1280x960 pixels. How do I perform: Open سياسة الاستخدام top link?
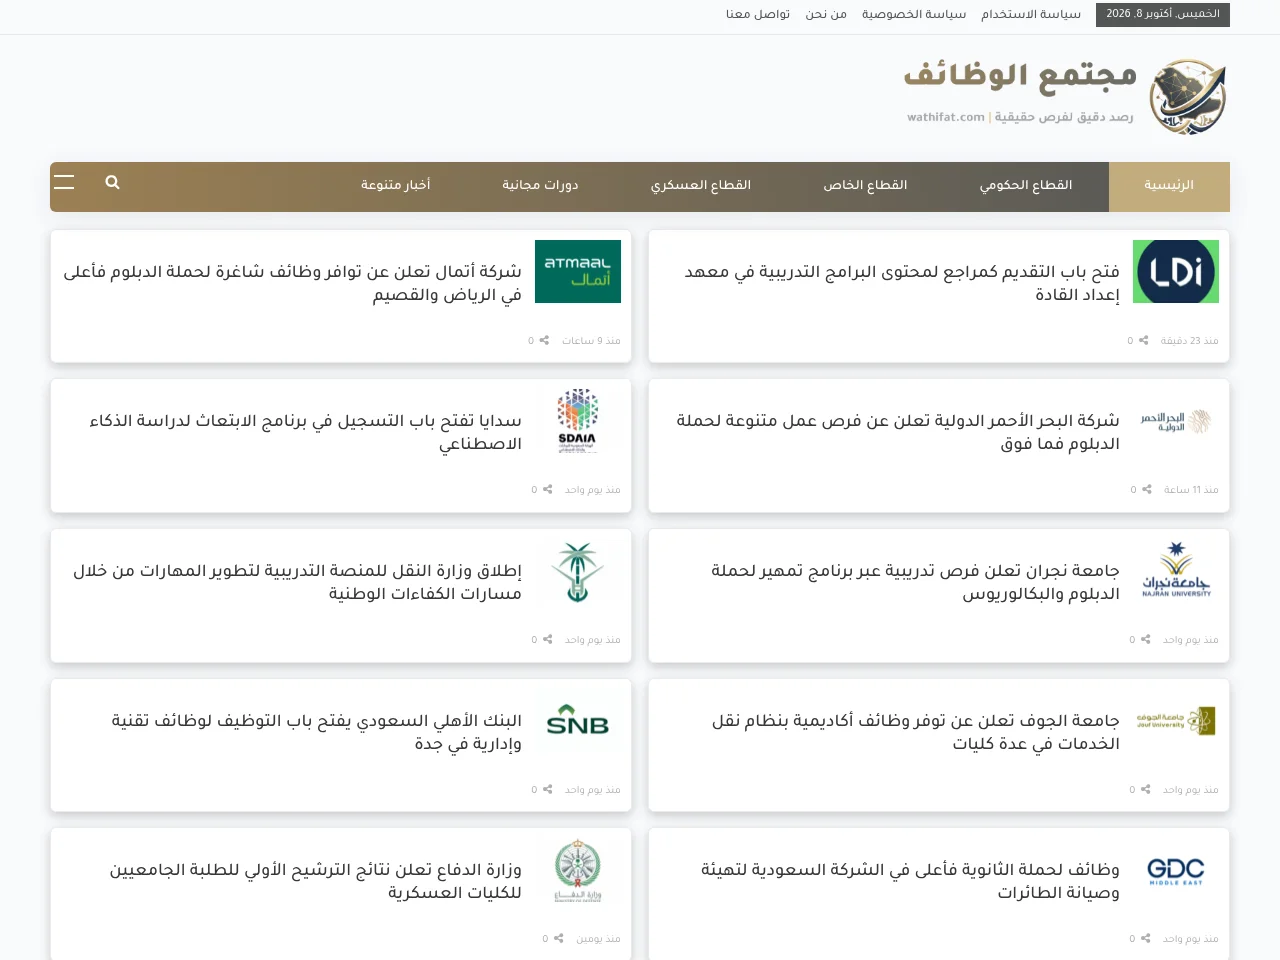tap(1031, 14)
